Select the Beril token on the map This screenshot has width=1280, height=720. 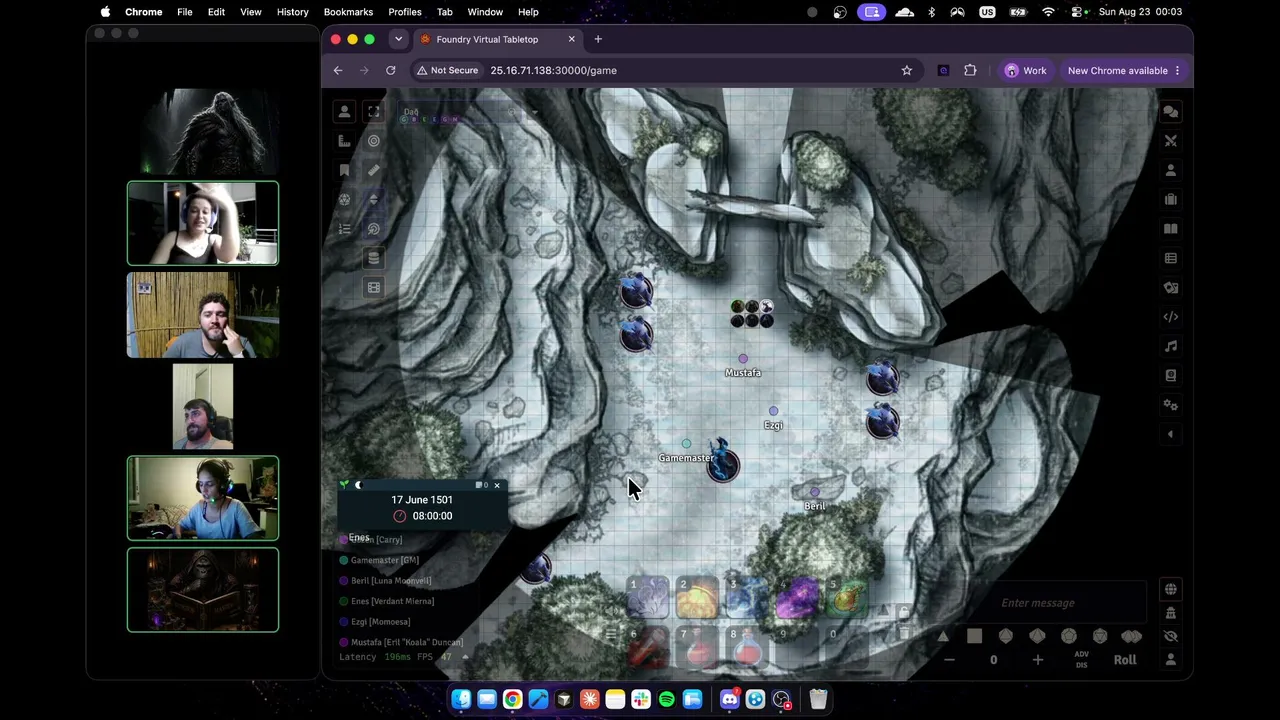tap(815, 492)
